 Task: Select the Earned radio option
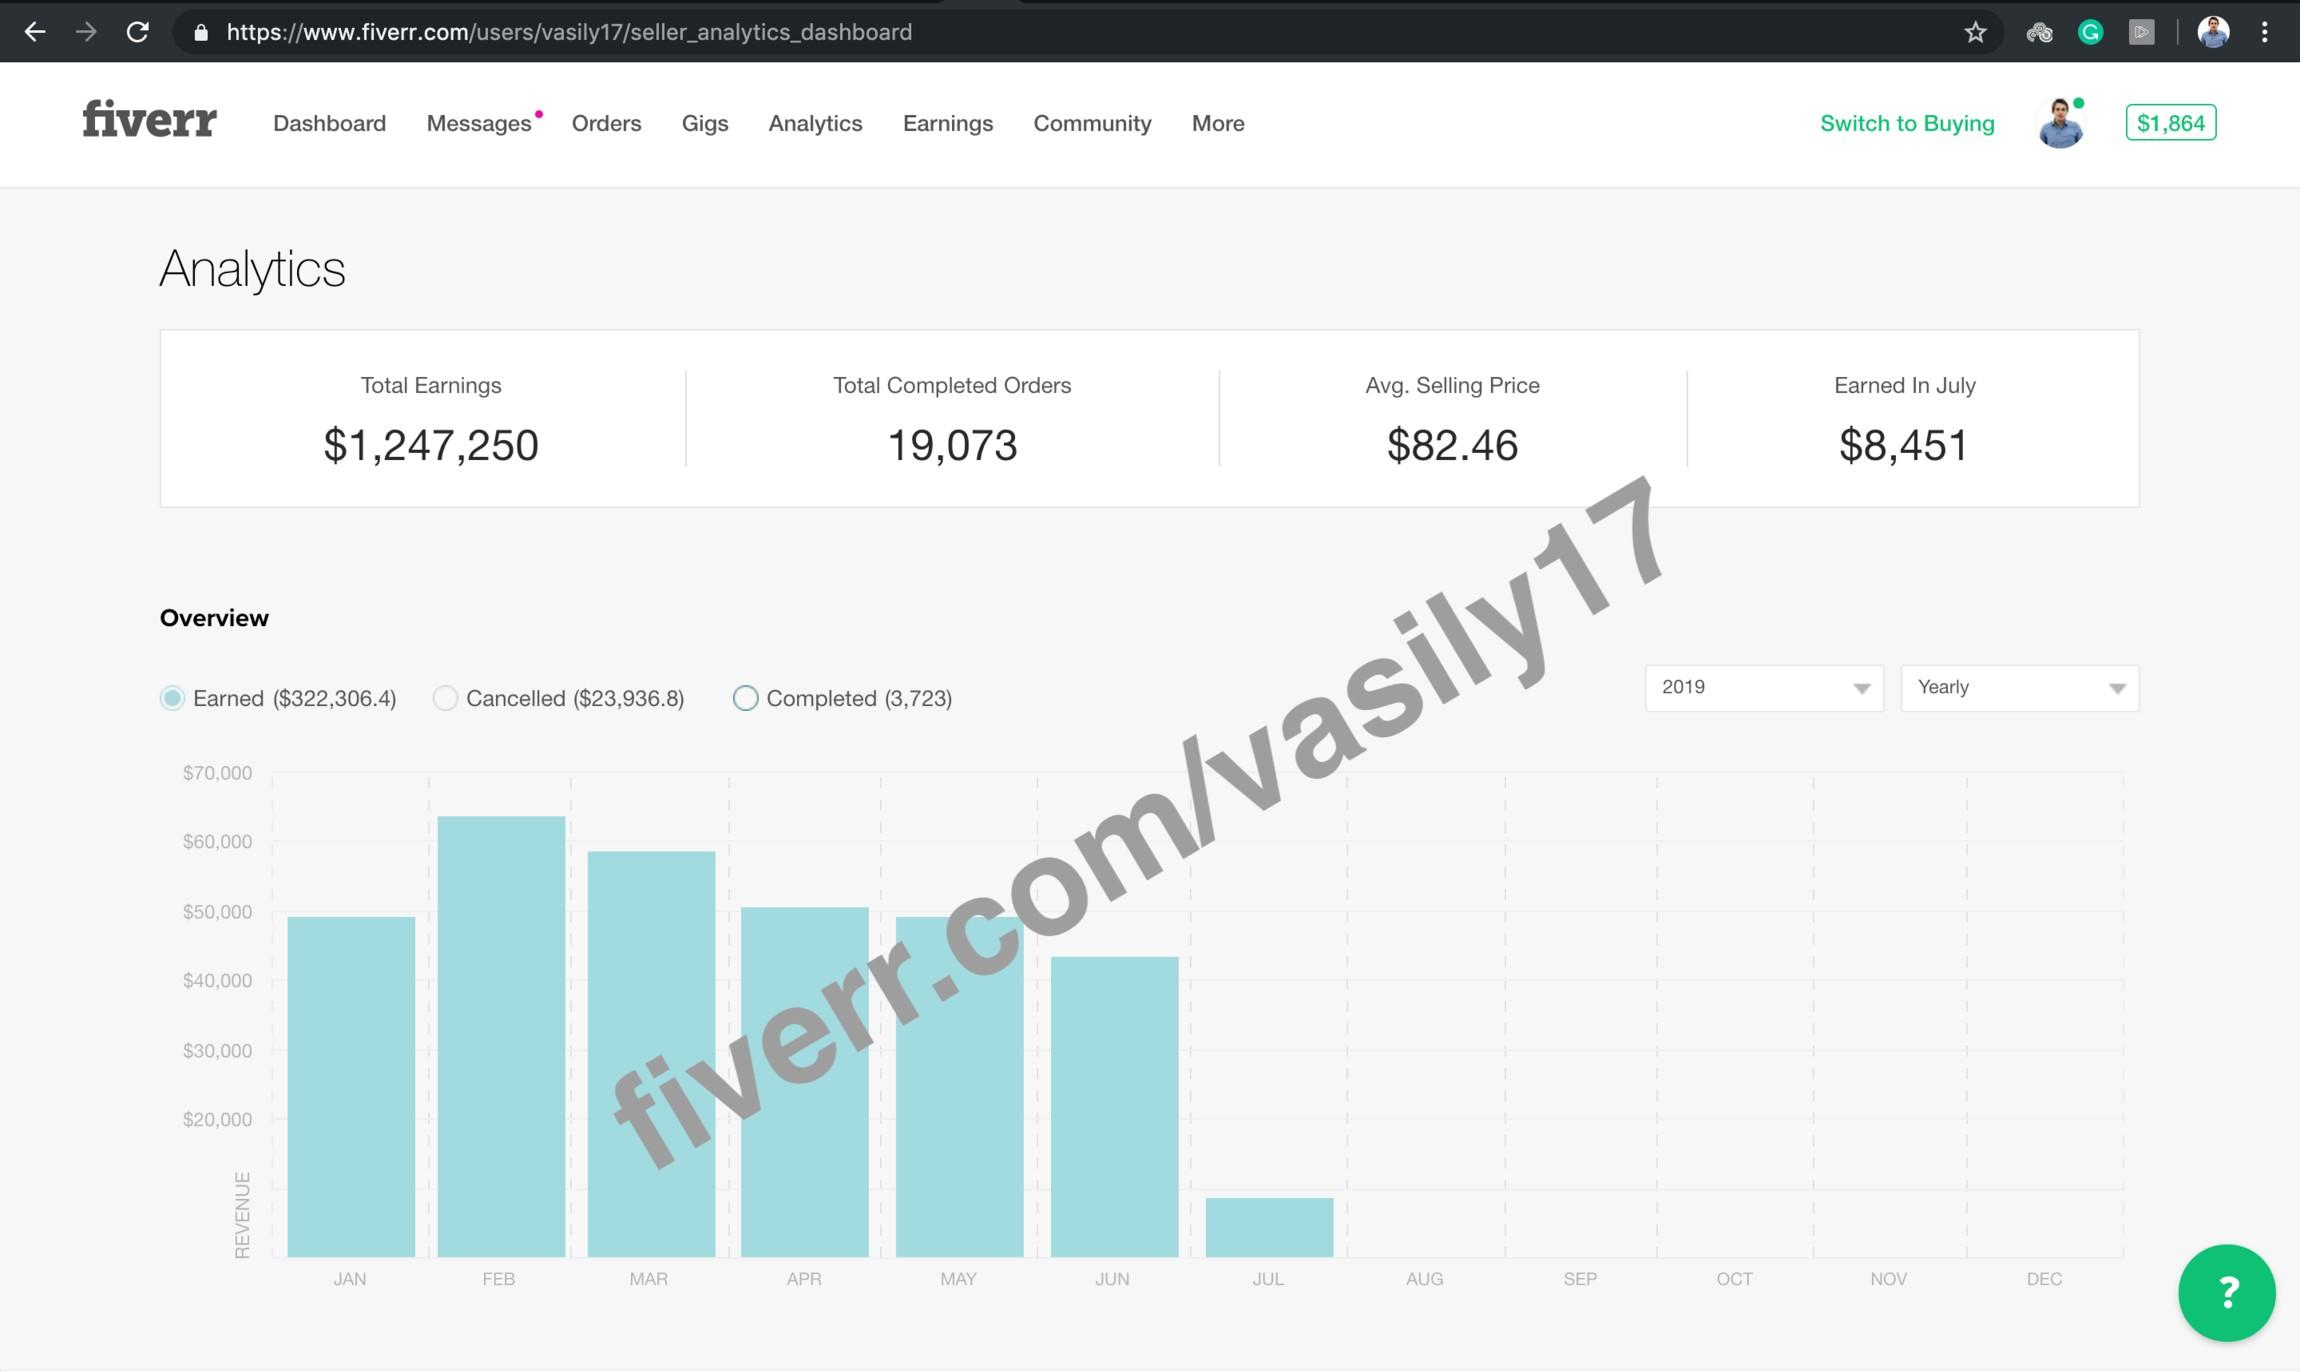172,698
